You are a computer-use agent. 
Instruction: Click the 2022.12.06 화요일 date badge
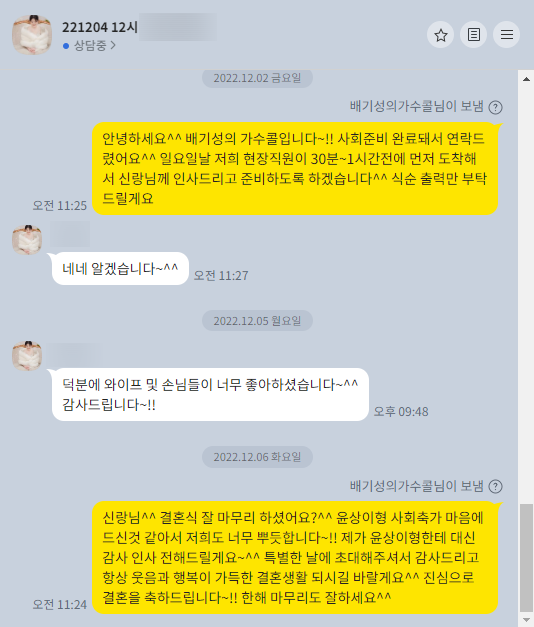(x=257, y=457)
